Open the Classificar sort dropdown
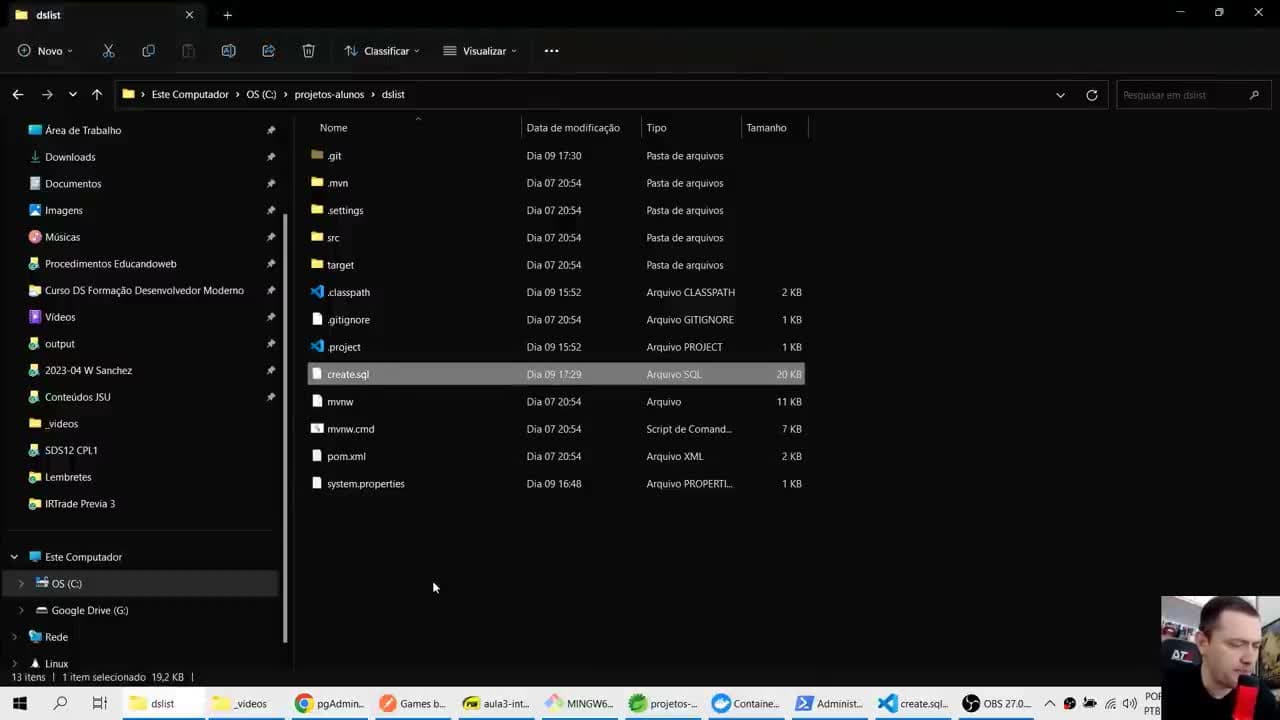Viewport: 1280px width, 720px height. click(x=382, y=51)
